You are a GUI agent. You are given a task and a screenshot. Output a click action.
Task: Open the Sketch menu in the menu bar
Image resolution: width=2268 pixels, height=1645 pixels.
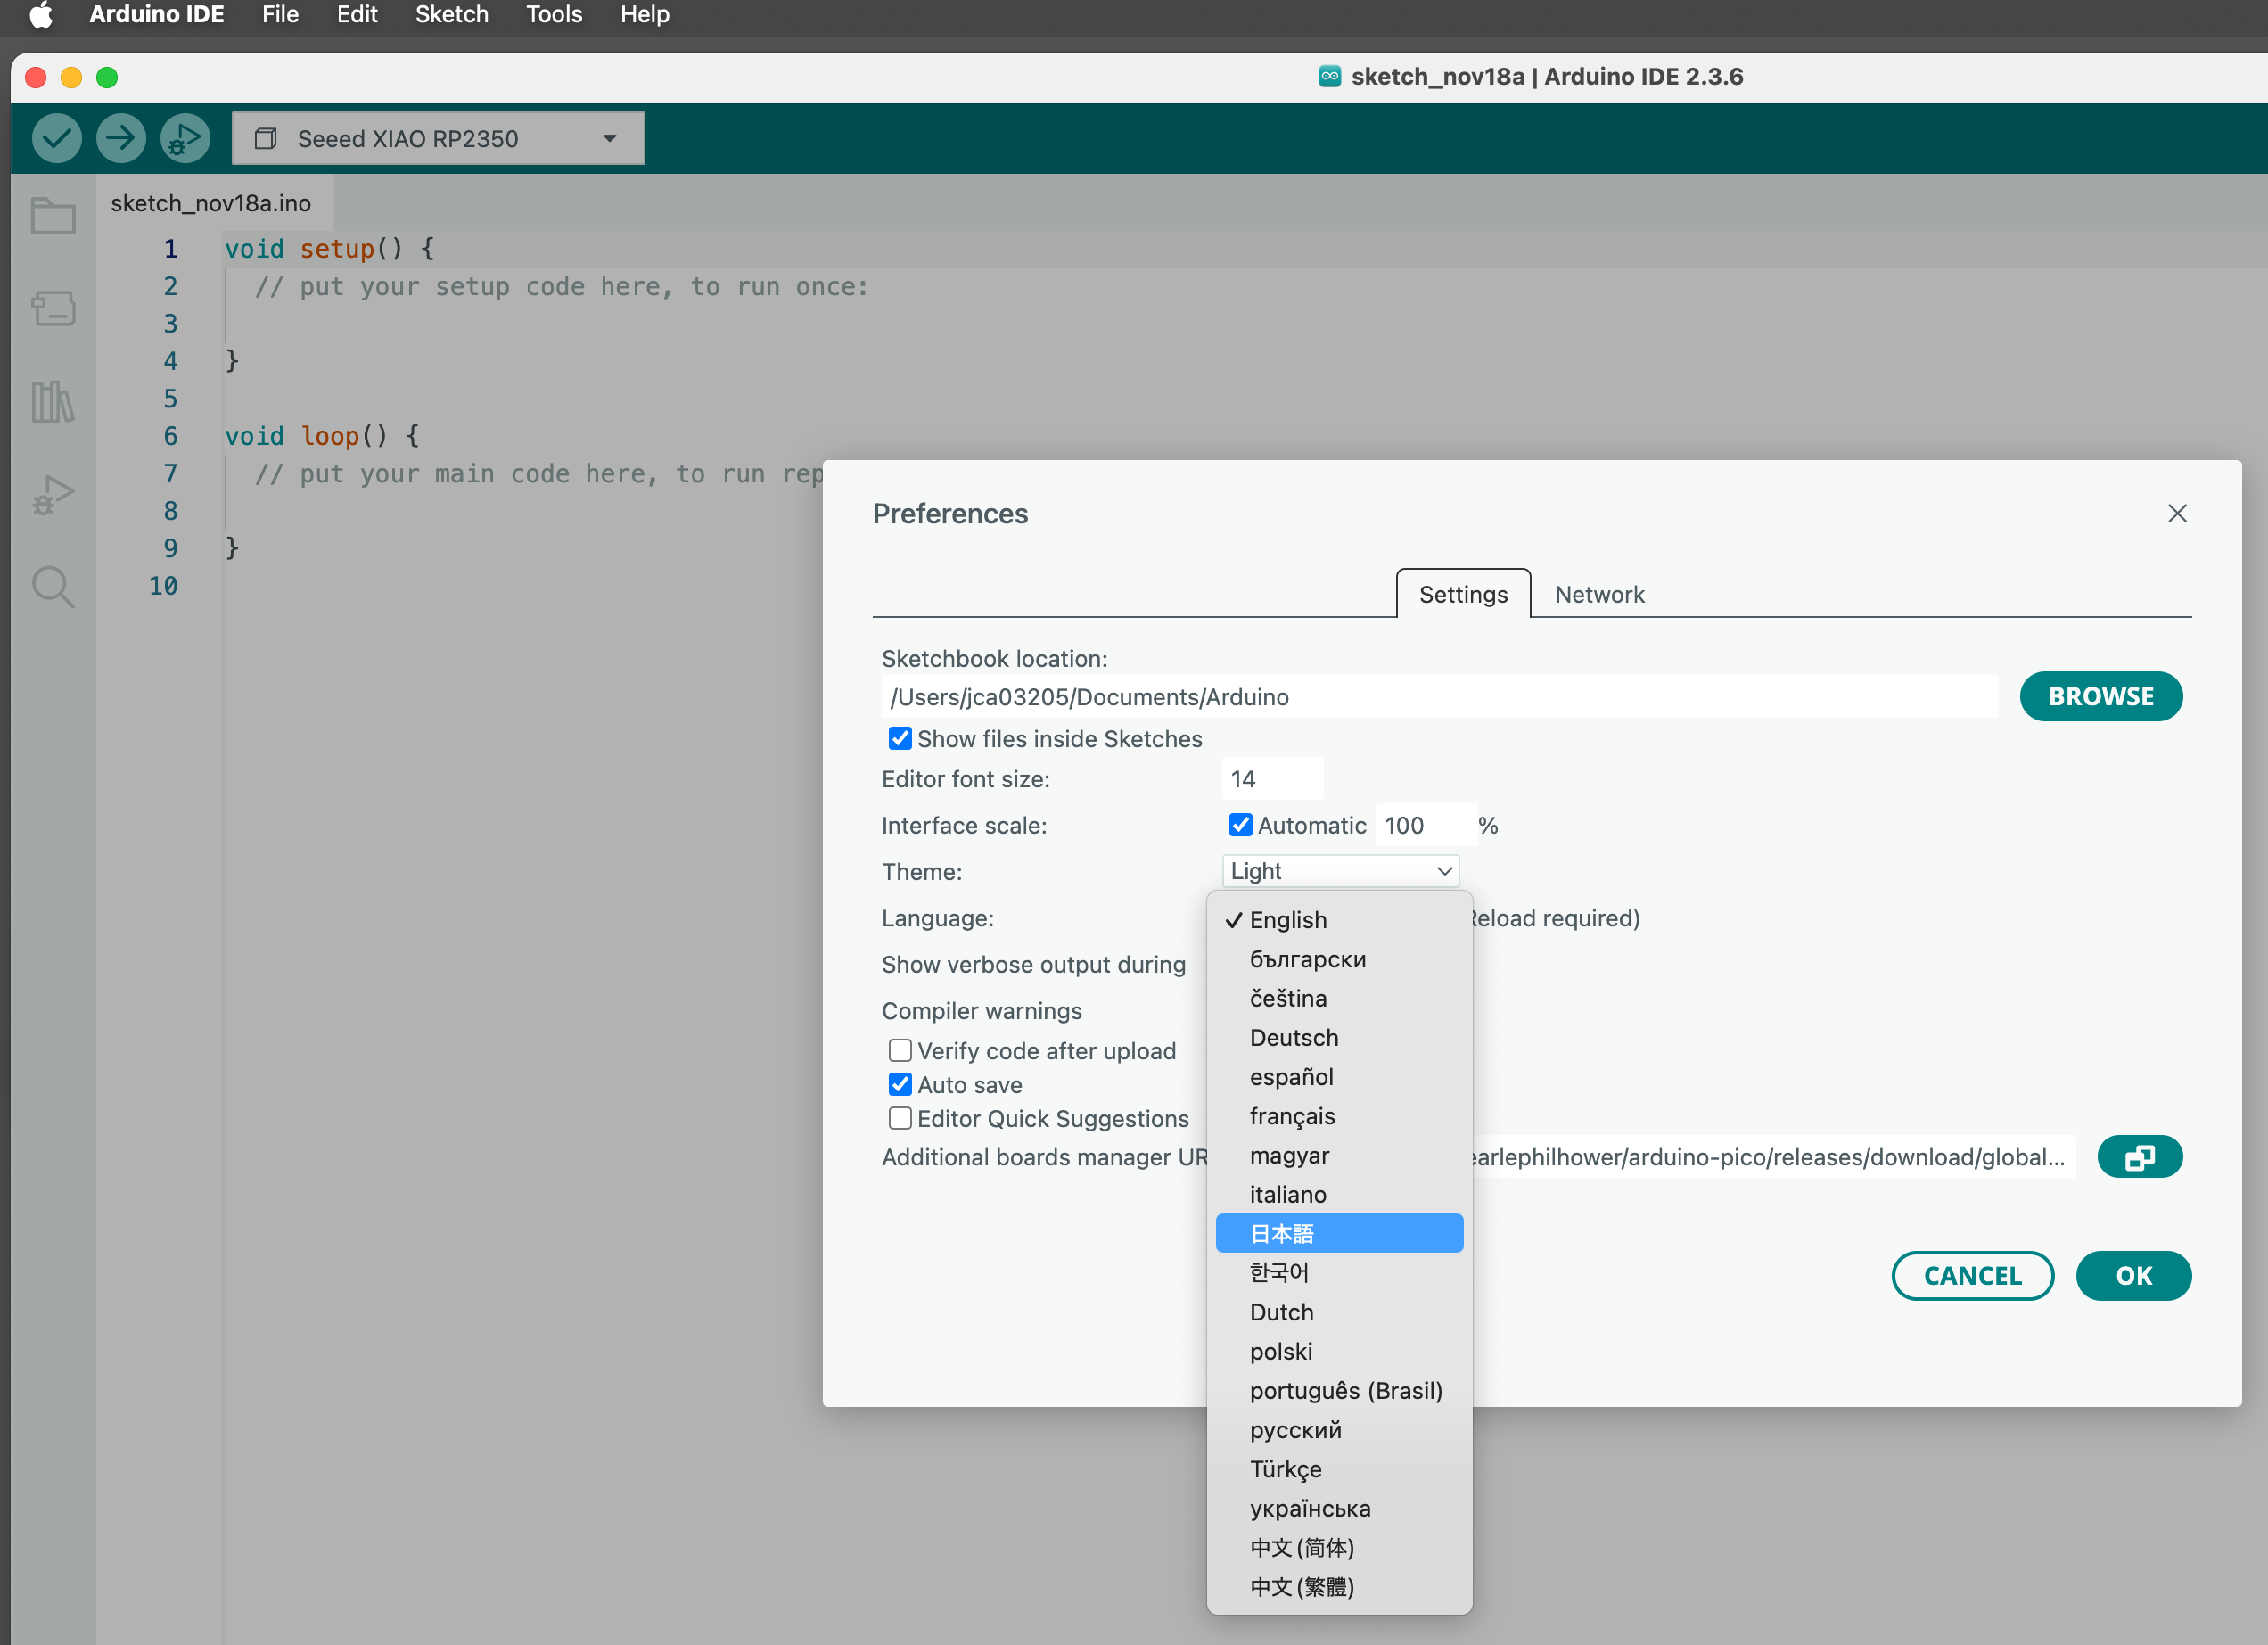[x=451, y=15]
